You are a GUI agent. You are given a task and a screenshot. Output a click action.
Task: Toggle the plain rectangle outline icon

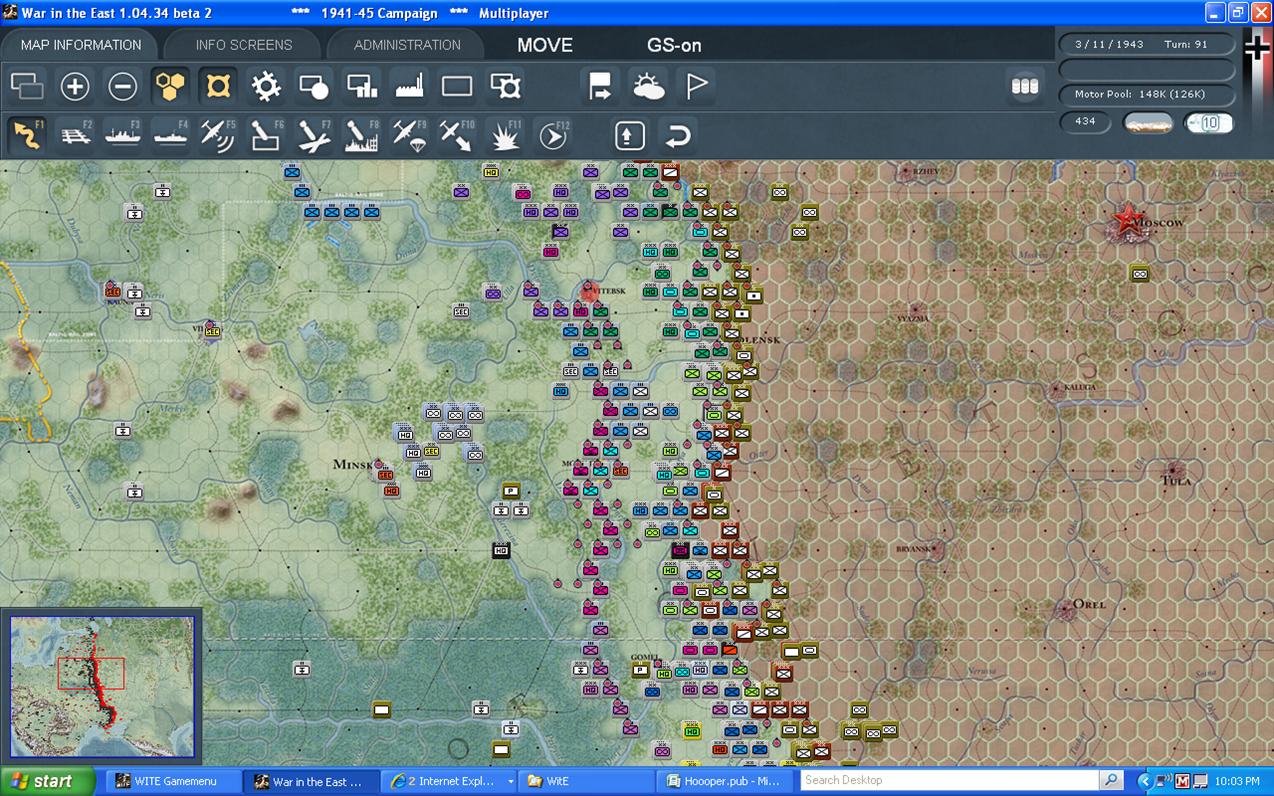click(457, 87)
